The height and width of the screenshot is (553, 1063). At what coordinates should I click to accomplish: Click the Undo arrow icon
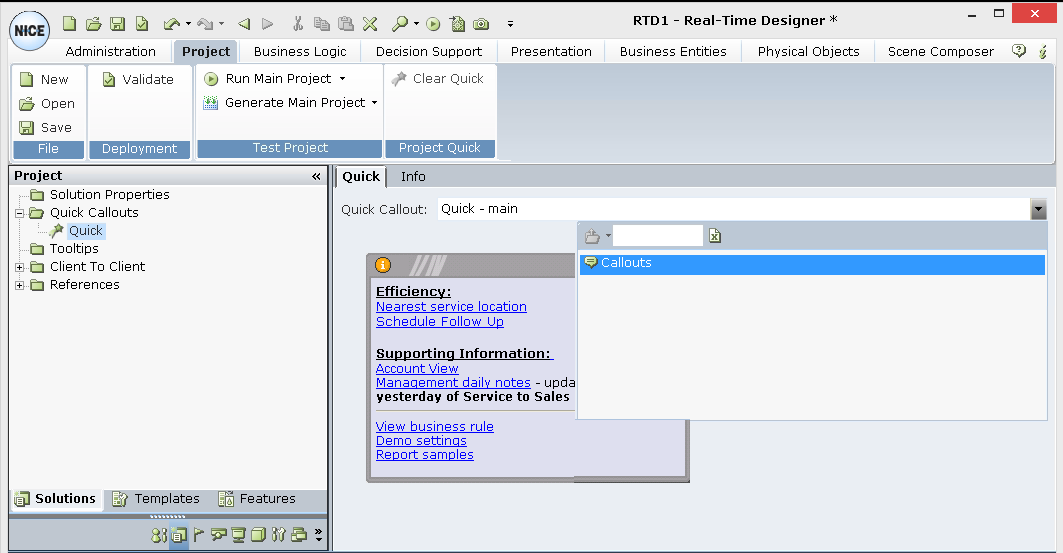coord(171,23)
